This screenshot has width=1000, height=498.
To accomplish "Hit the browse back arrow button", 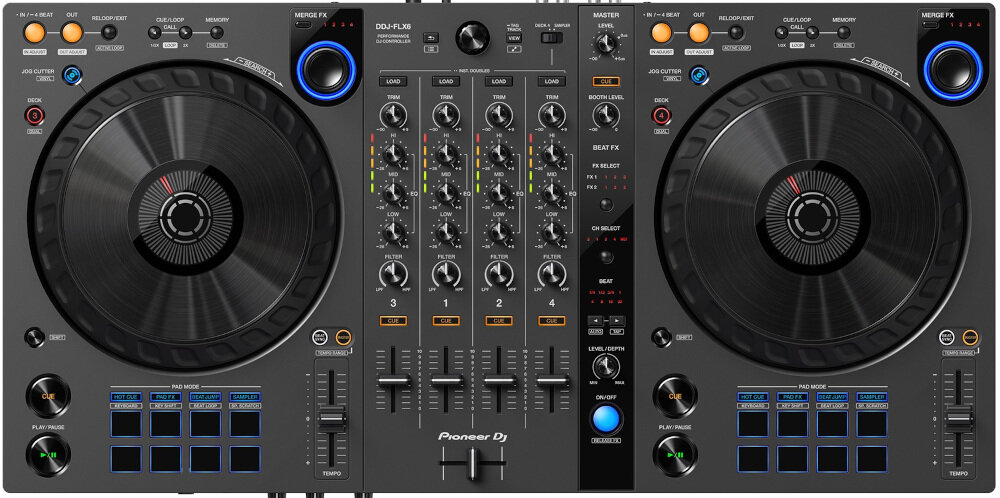I will [430, 38].
